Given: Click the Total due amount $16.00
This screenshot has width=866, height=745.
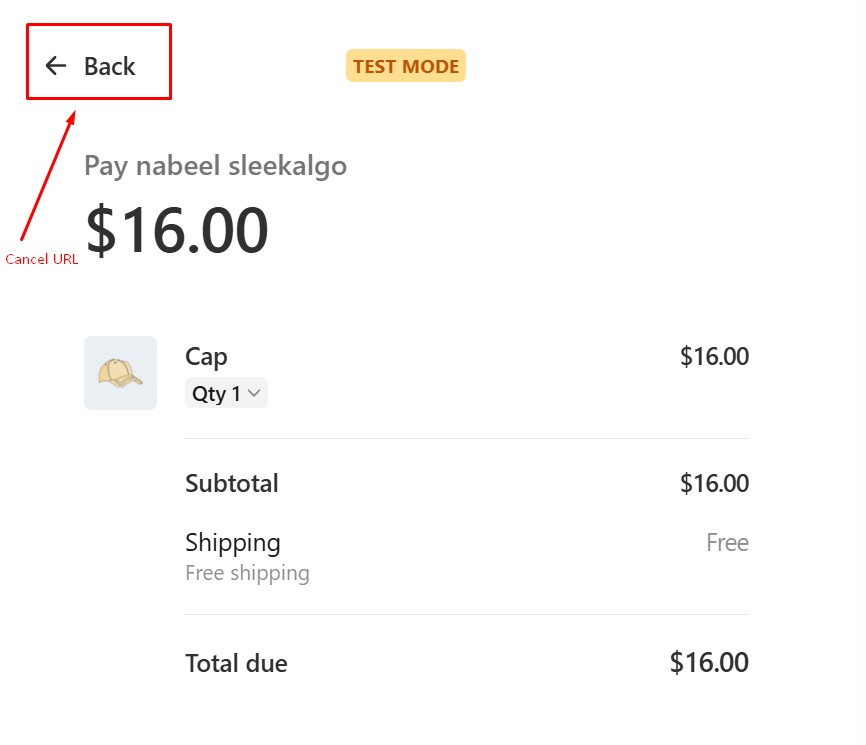Looking at the screenshot, I should 709,662.
